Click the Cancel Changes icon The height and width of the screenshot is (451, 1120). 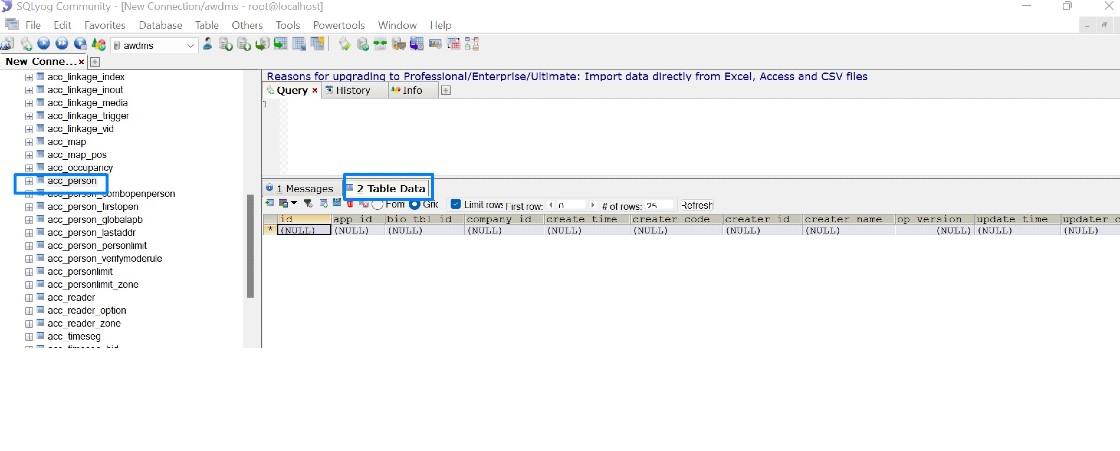coord(364,204)
